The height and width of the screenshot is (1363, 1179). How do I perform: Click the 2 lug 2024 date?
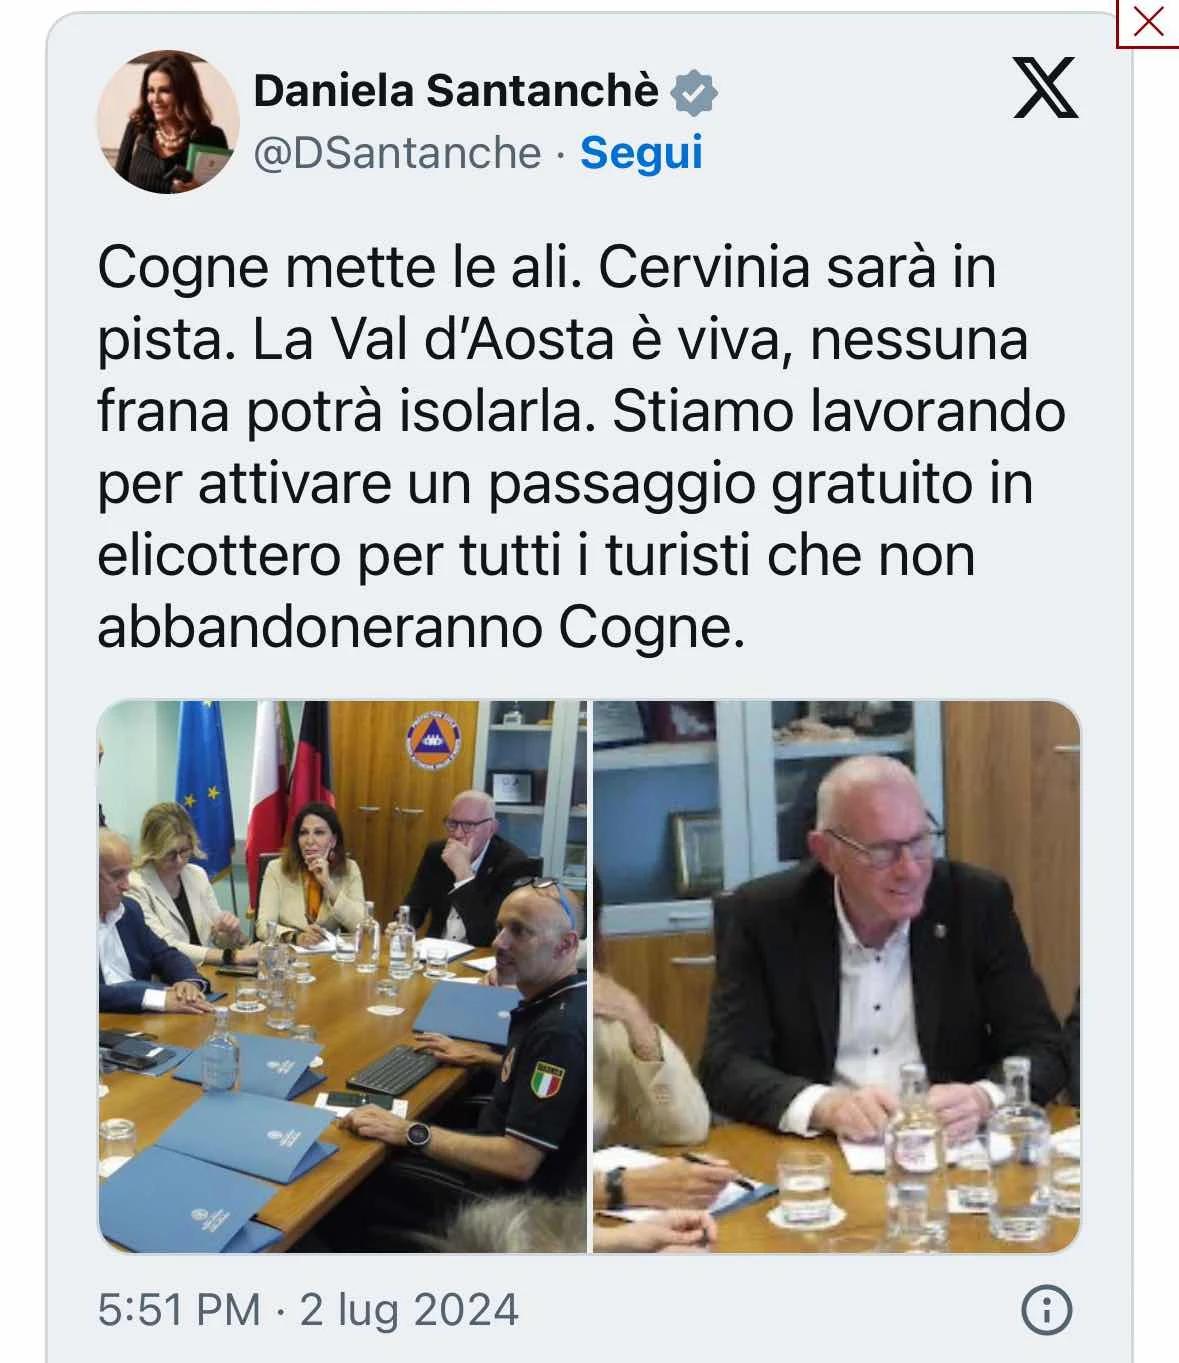(410, 1310)
